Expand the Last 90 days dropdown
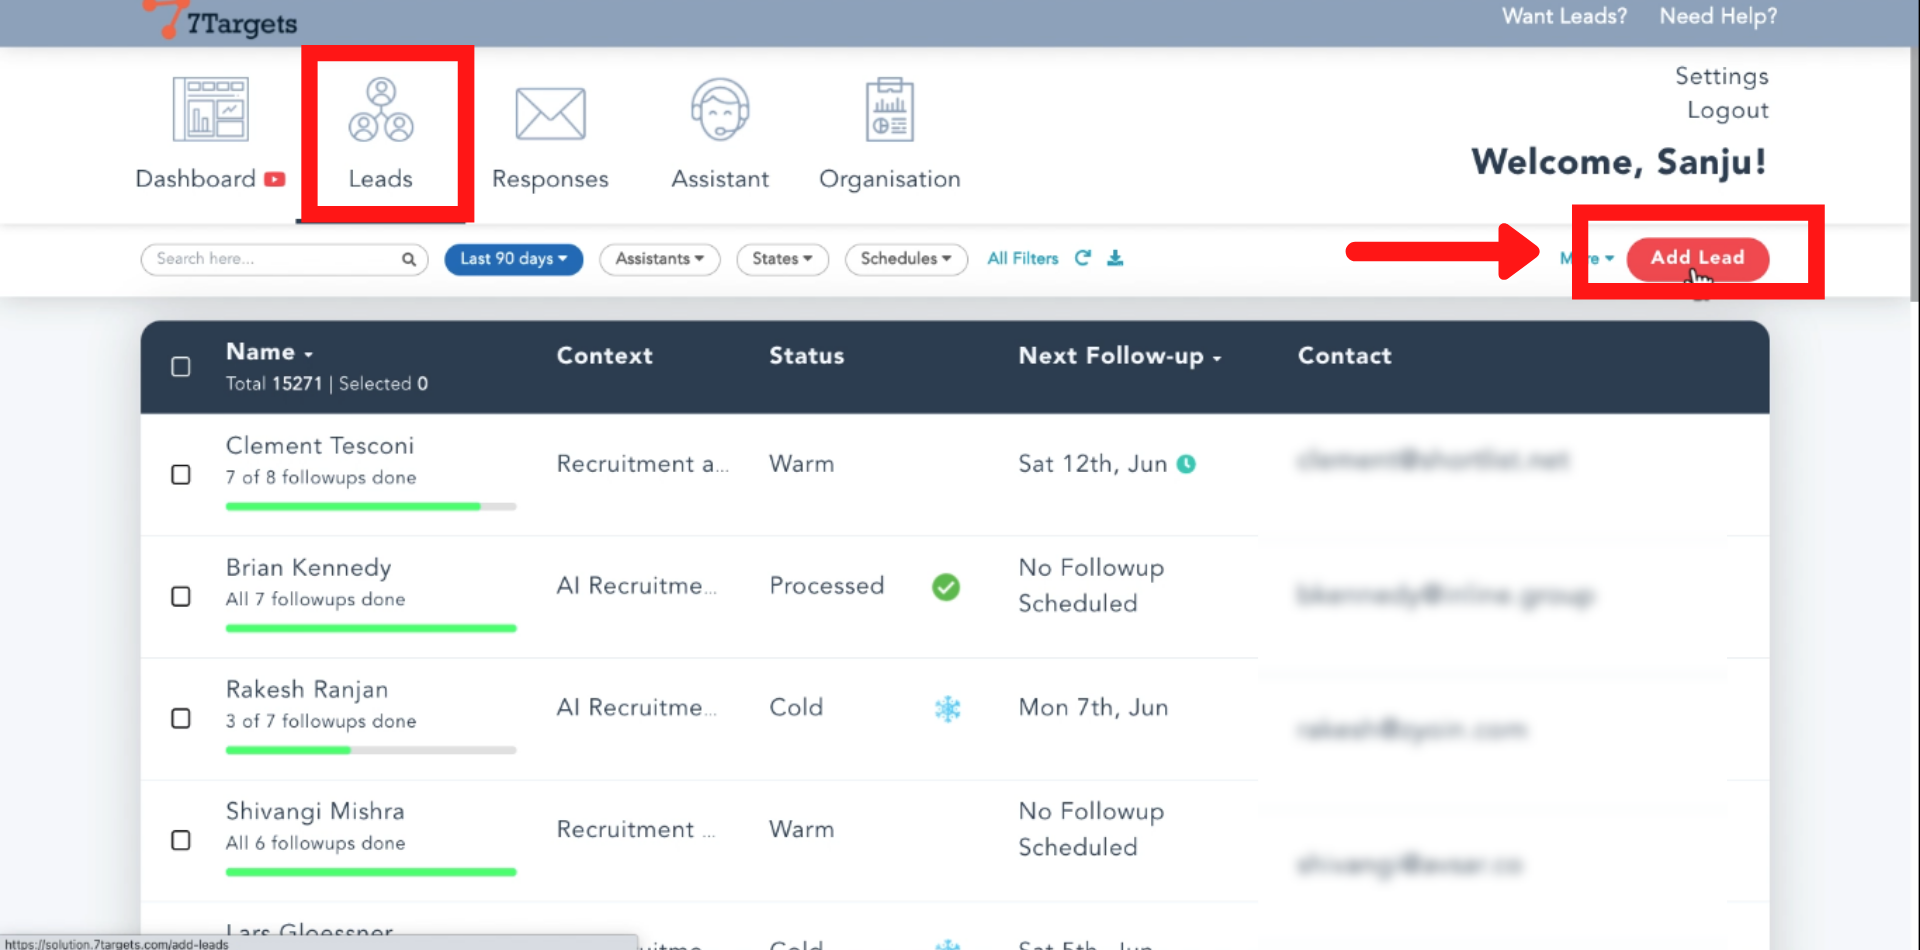Screen dimensions: 1920x950 tap(513, 259)
